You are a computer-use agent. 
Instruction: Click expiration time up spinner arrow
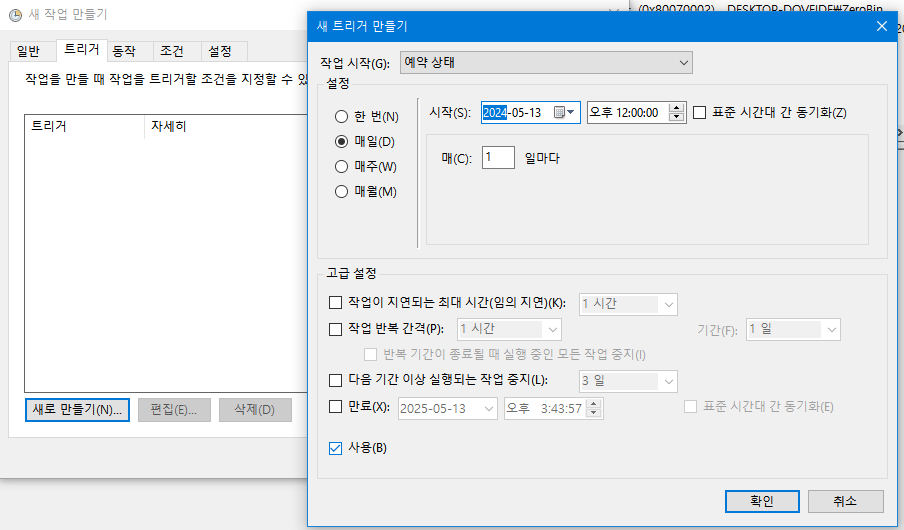click(594, 404)
